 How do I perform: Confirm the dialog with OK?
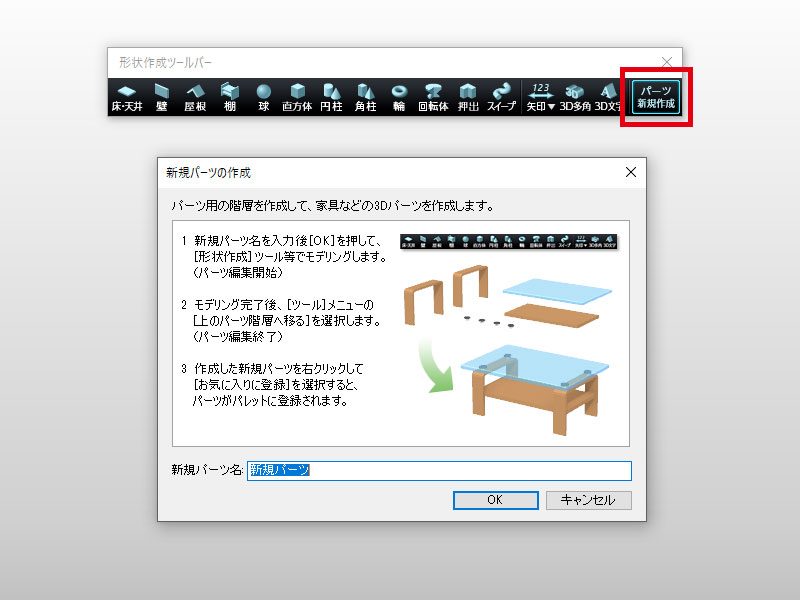point(495,500)
